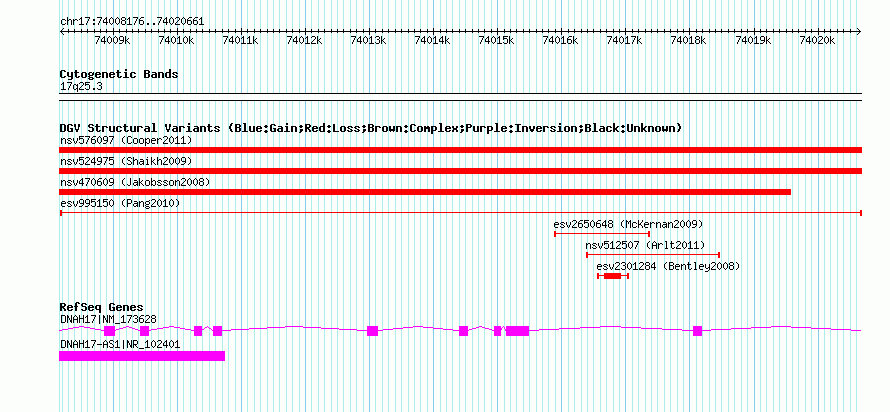Click the nsv576097 (Cooper2011) variant label
890x412 pixels.
[x=126, y=140]
